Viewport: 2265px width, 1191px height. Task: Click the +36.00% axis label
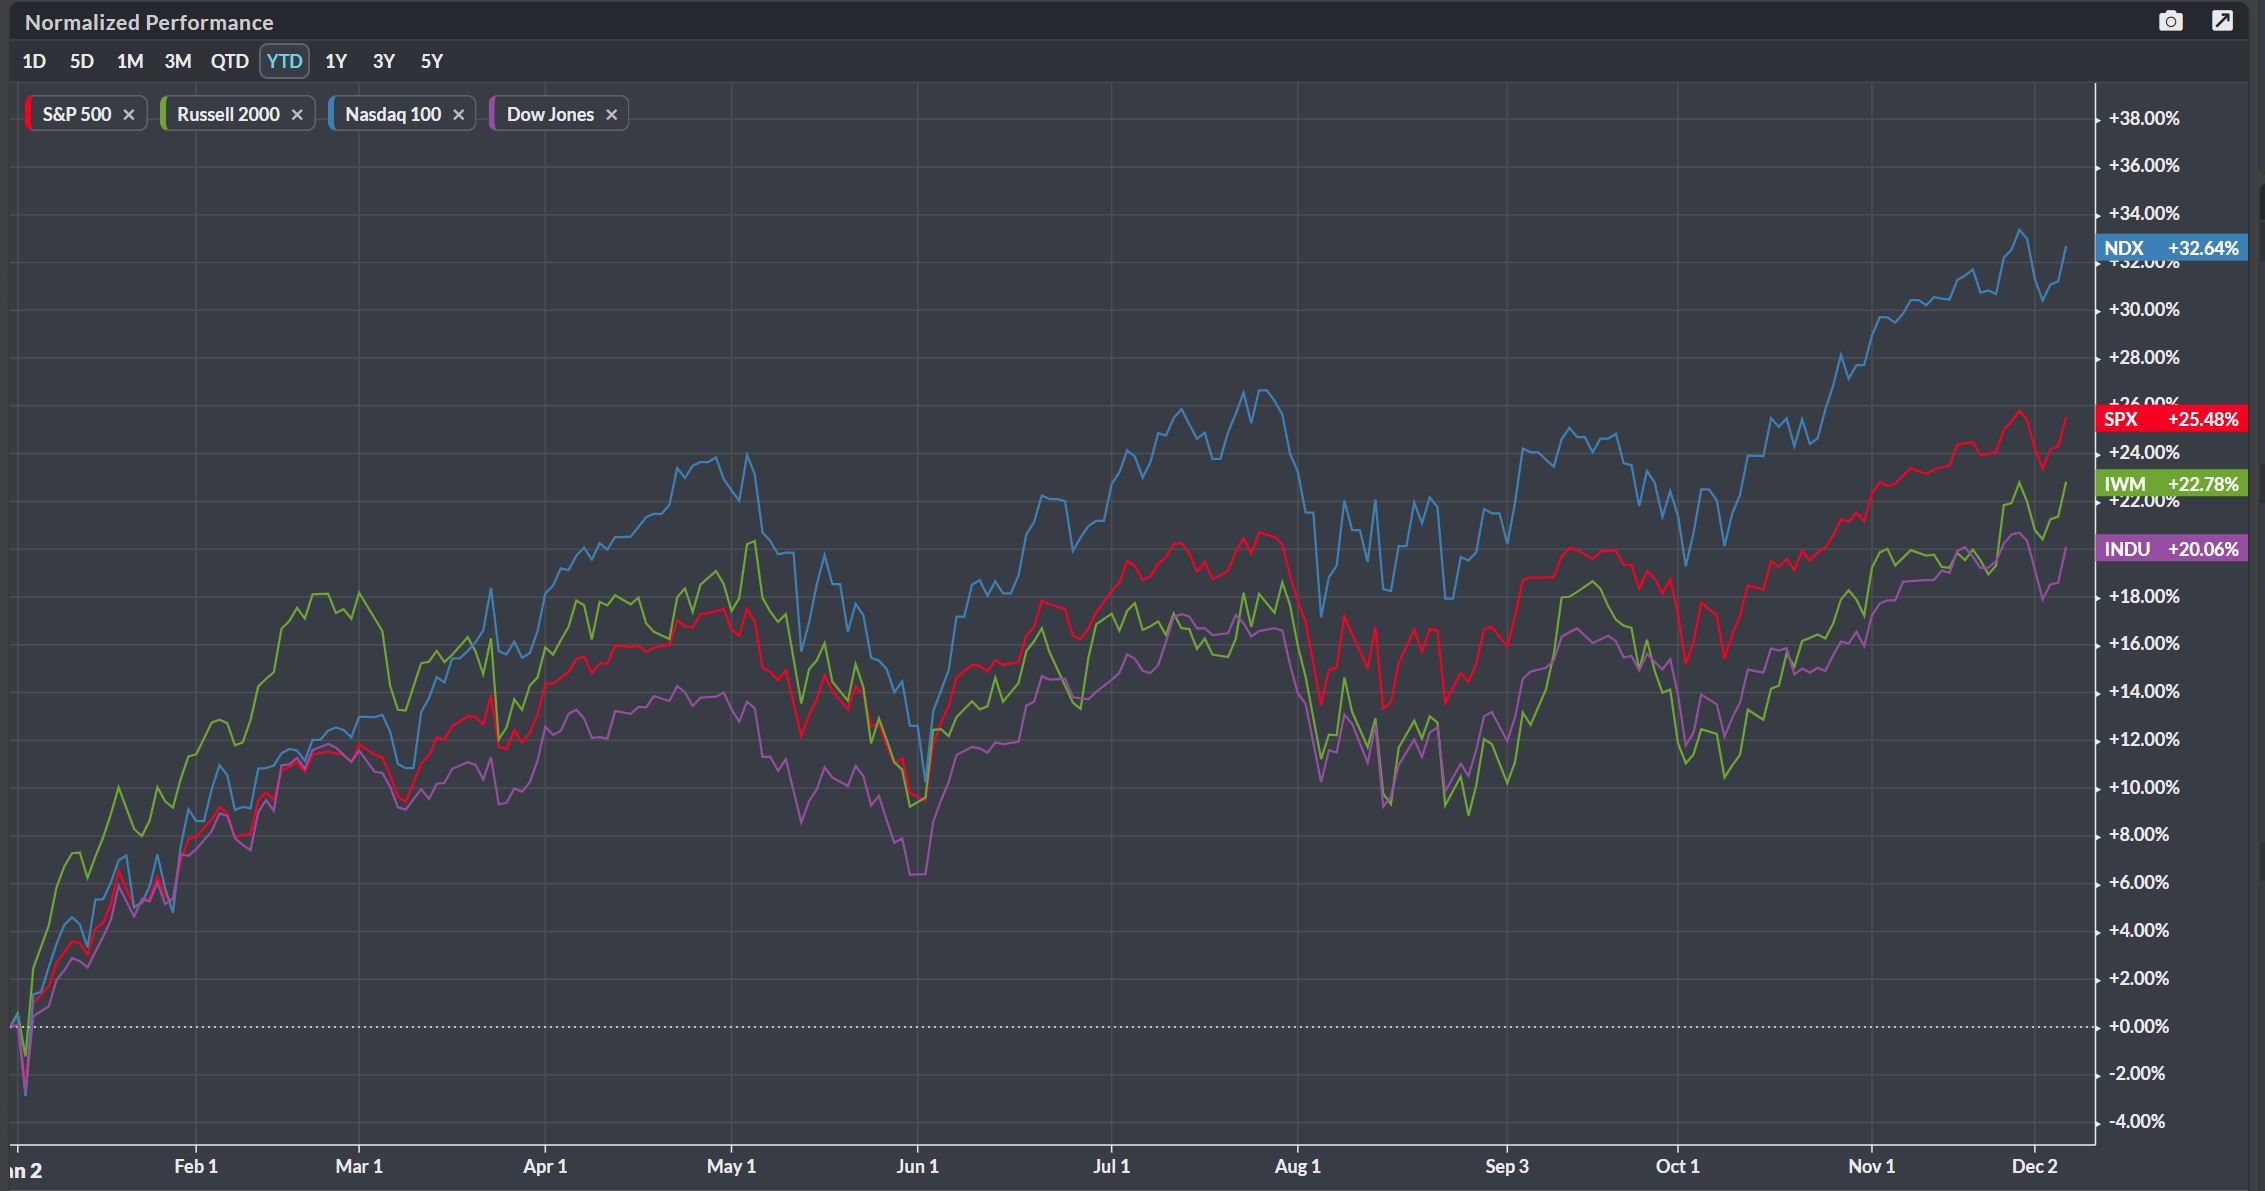(2144, 165)
